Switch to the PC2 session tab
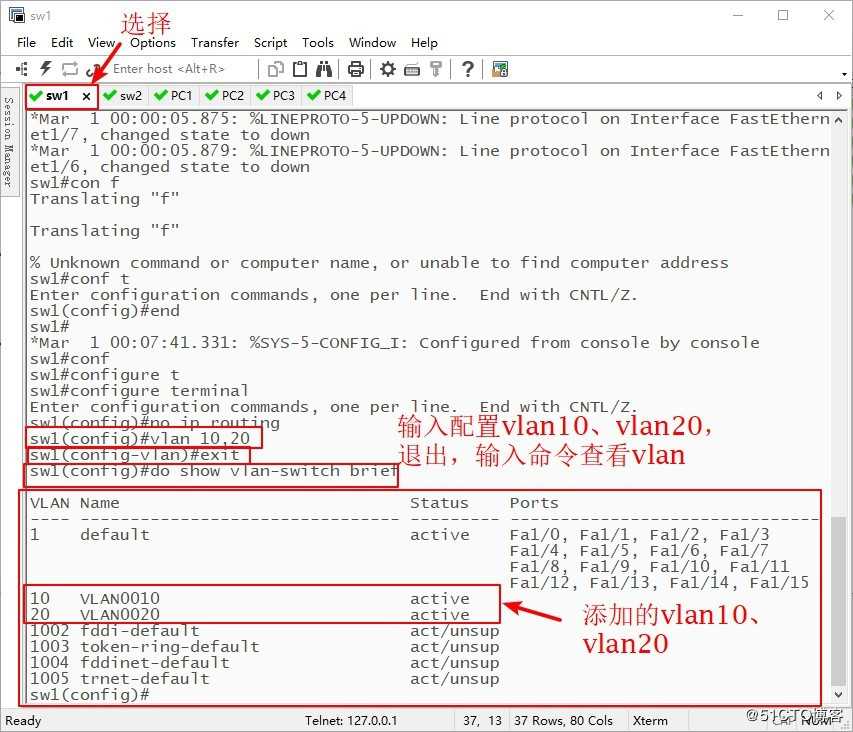The height and width of the screenshot is (732, 853). pyautogui.click(x=225, y=96)
